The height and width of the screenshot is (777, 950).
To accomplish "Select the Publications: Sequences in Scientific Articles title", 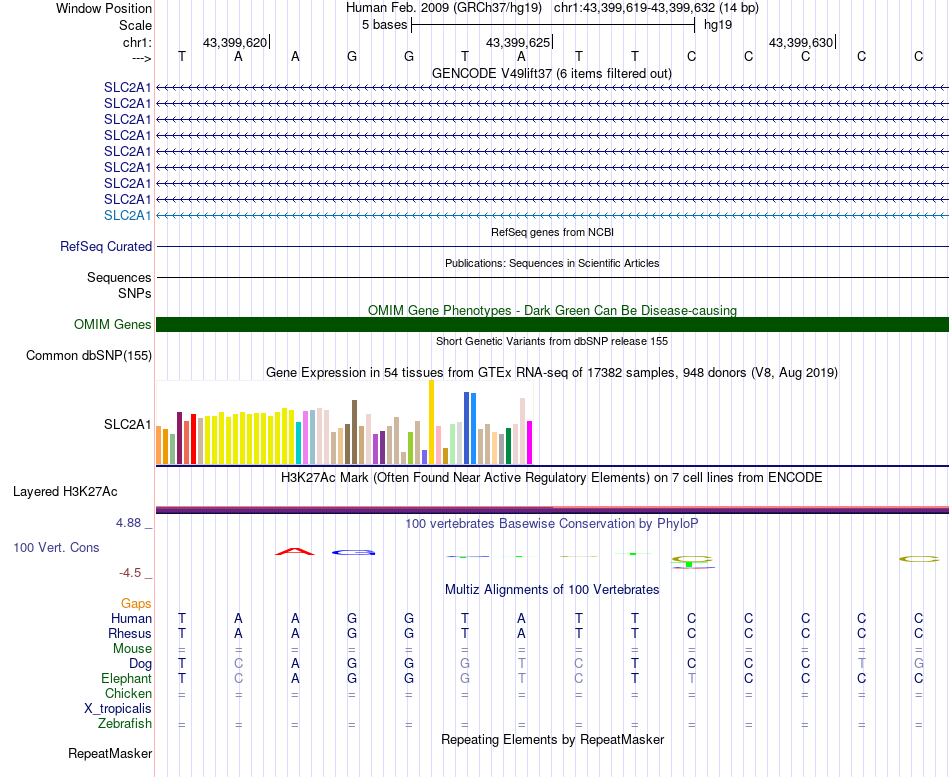I will click(x=552, y=263).
